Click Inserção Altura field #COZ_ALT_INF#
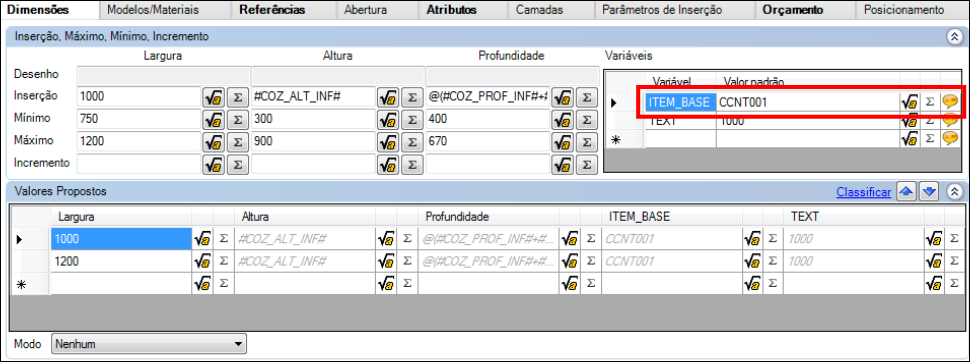This screenshot has height=362, width=970. point(314,97)
